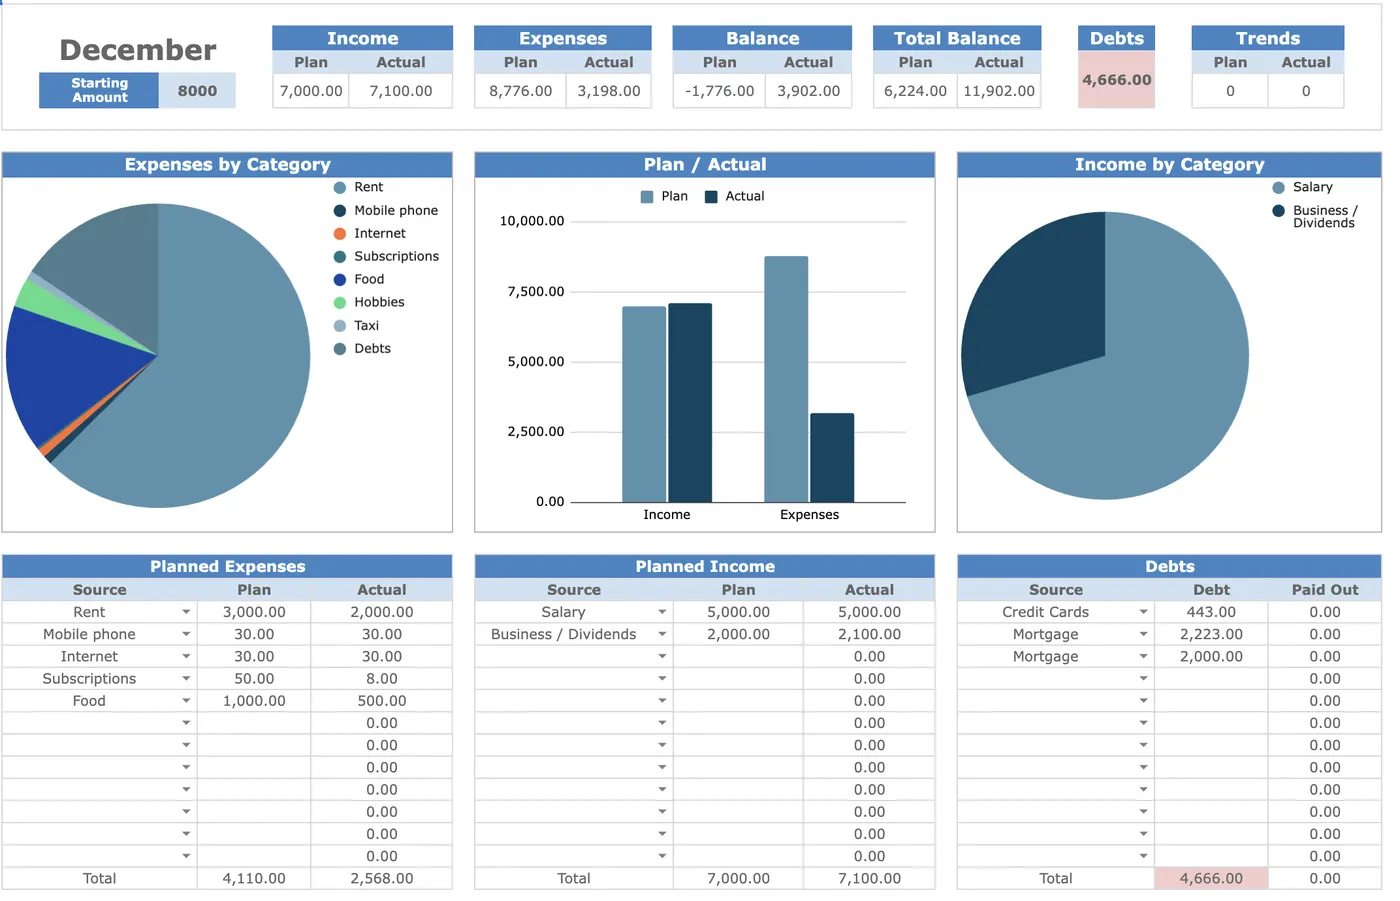
Task: Click the Income plan bar in chart
Action: click(644, 404)
